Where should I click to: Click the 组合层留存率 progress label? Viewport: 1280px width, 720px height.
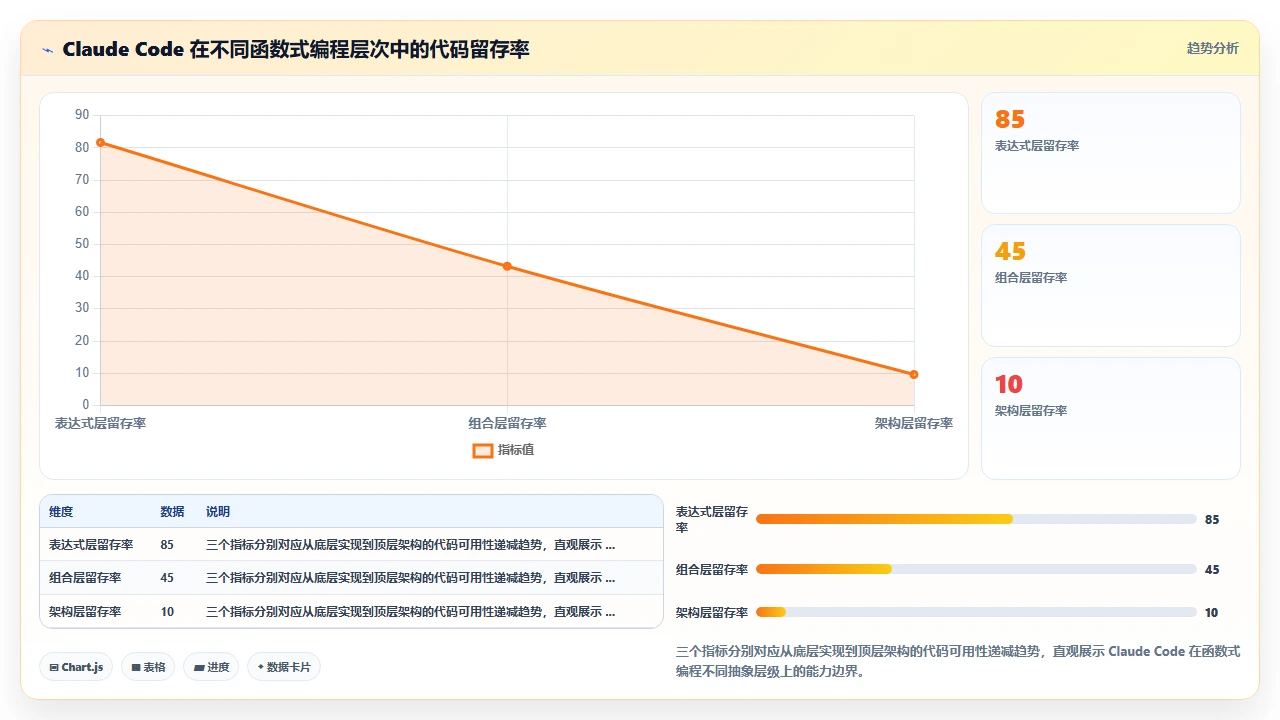coord(712,570)
